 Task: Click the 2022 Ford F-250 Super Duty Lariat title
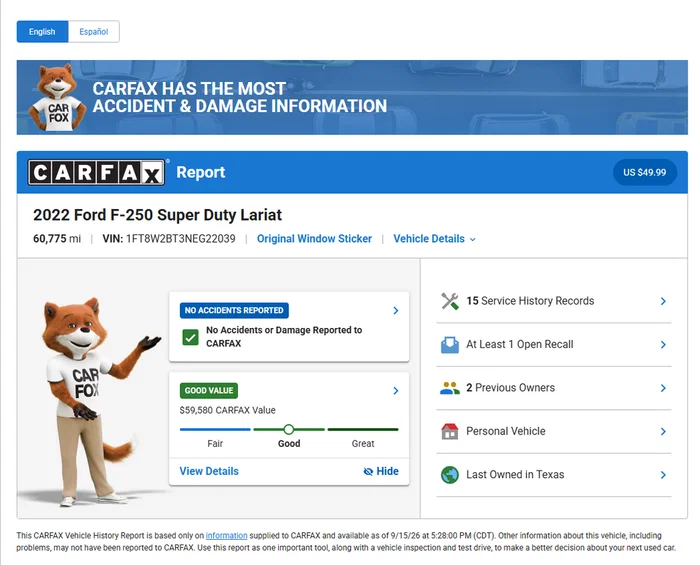[x=158, y=215]
